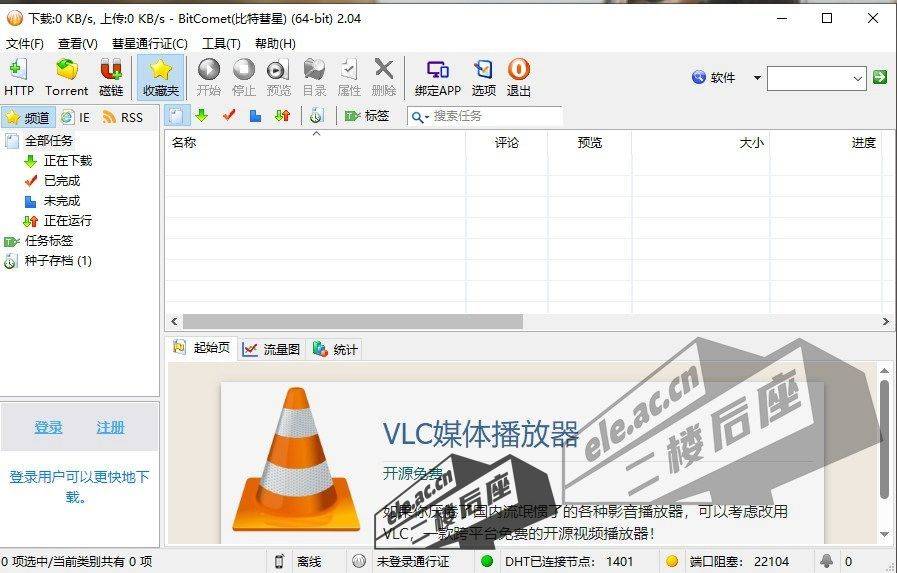
Task: Click the 退出 exit icon
Action: pos(518,77)
